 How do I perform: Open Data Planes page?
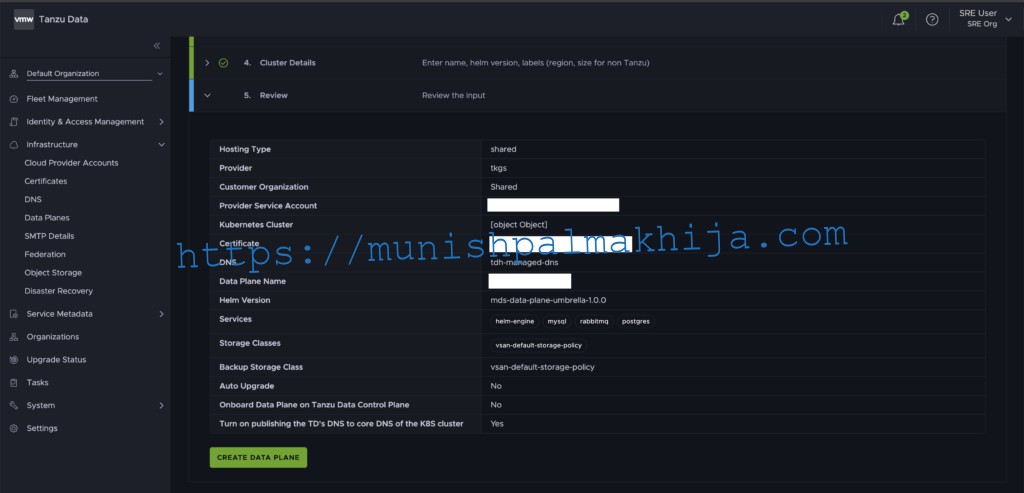point(47,218)
